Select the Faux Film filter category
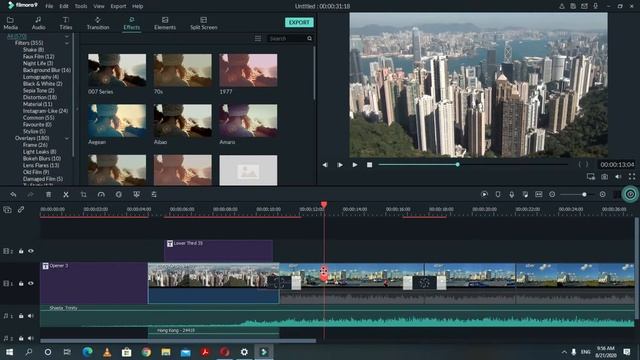This screenshot has width=640, height=360. [x=39, y=56]
